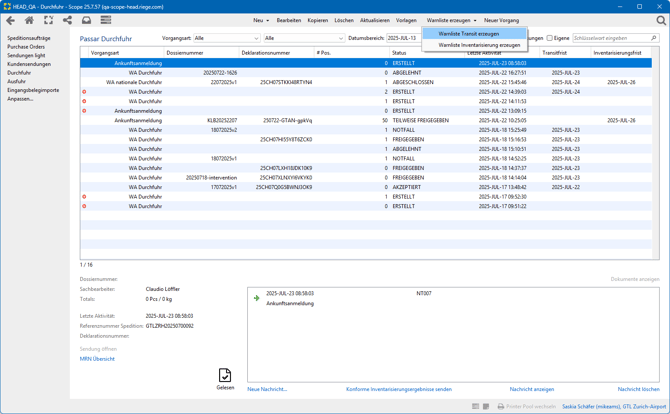This screenshot has width=670, height=414.
Task: Click Bearbeiten in the toolbar
Action: click(x=288, y=20)
